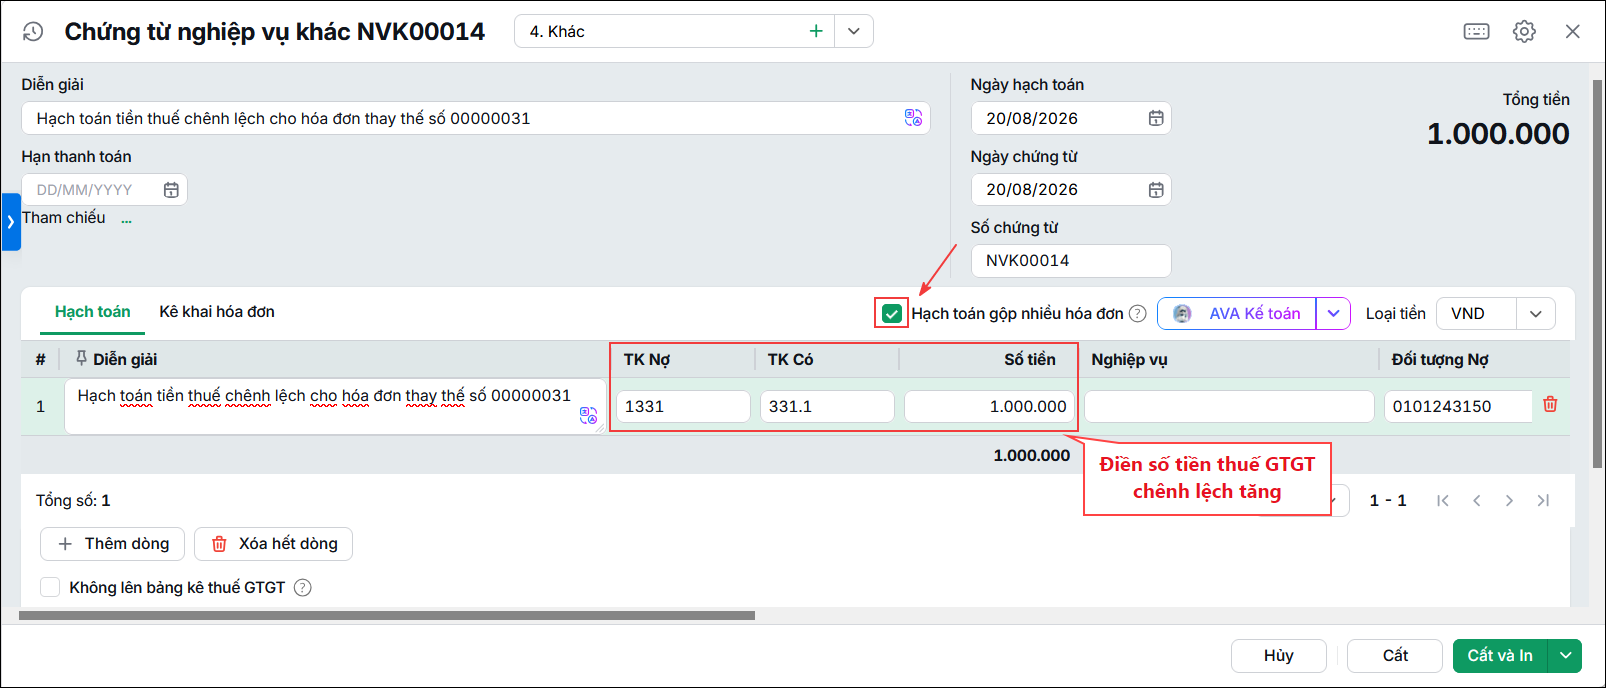This screenshot has width=1606, height=688.
Task: Edit the TK Nợ 1331 cell
Action: 683,407
